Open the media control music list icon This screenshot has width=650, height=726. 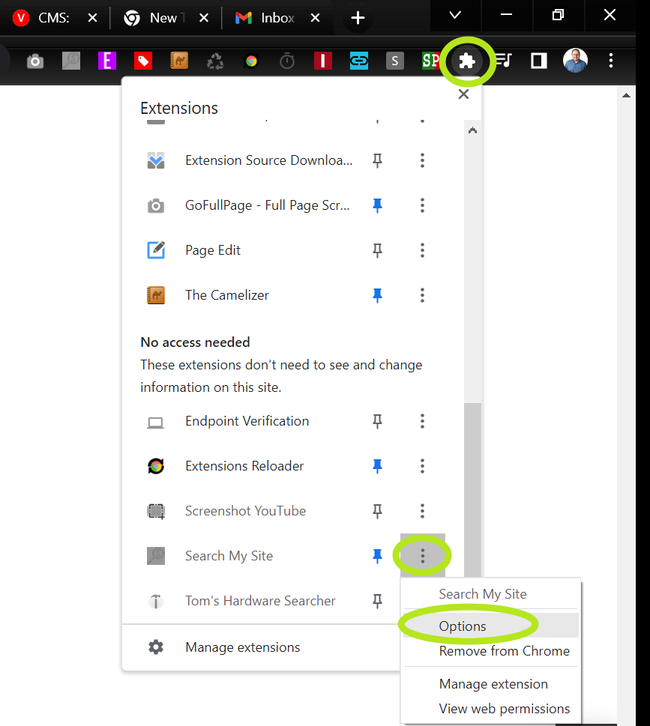503,61
